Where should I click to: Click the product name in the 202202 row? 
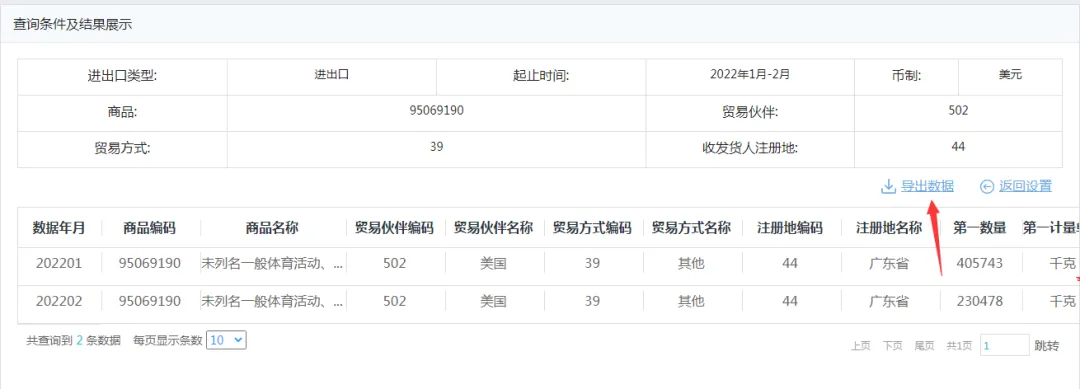click(273, 302)
